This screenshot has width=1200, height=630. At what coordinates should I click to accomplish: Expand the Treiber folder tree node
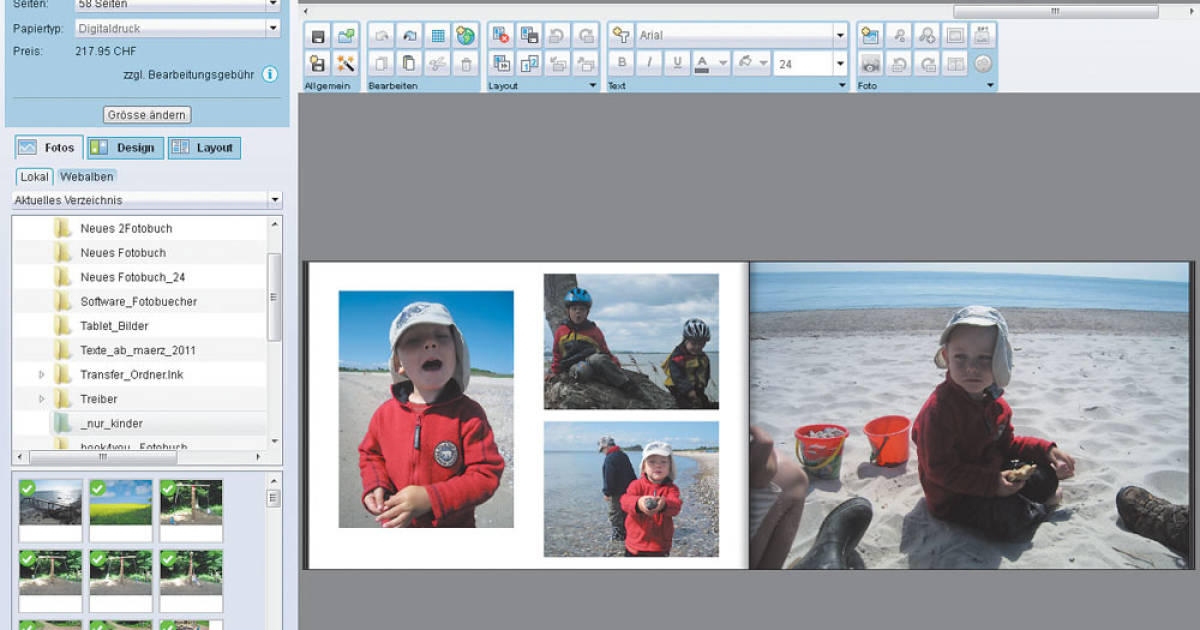click(x=41, y=399)
